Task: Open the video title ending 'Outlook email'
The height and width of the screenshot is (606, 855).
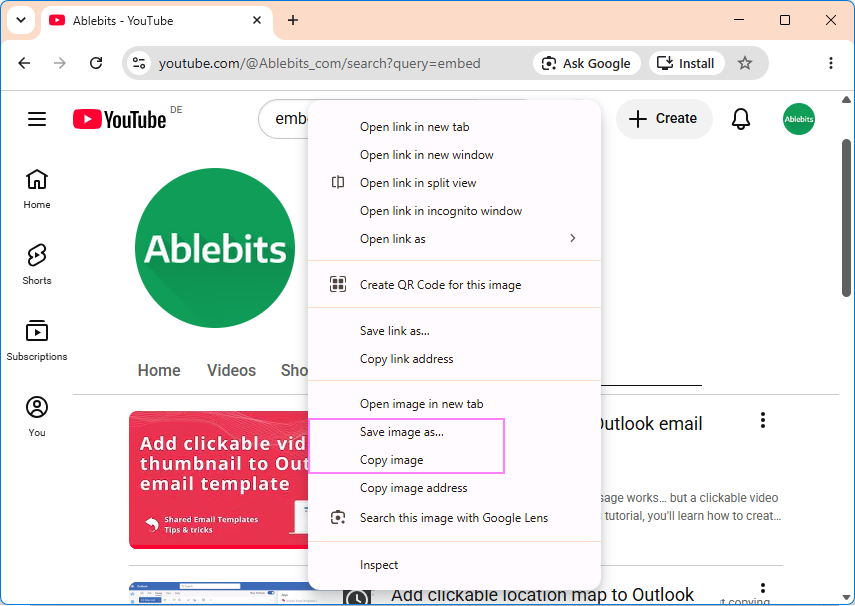Action: [x=651, y=424]
